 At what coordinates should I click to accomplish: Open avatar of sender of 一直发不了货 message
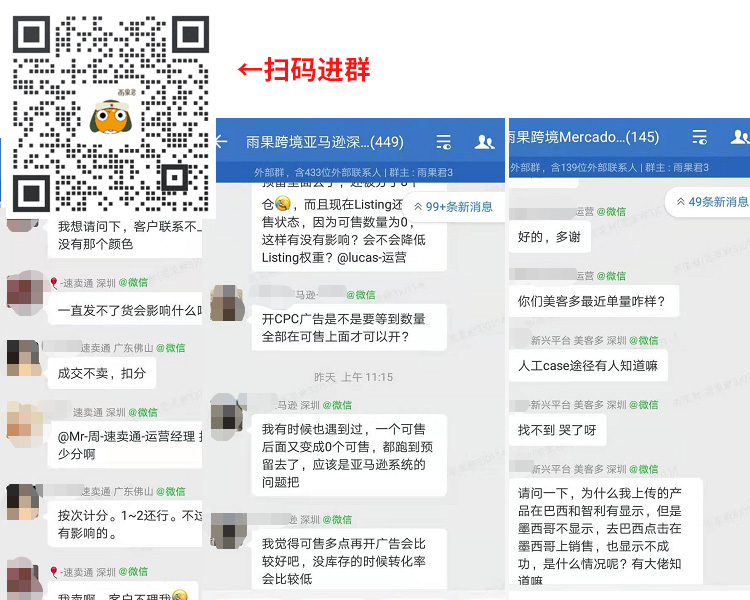[x=23, y=294]
